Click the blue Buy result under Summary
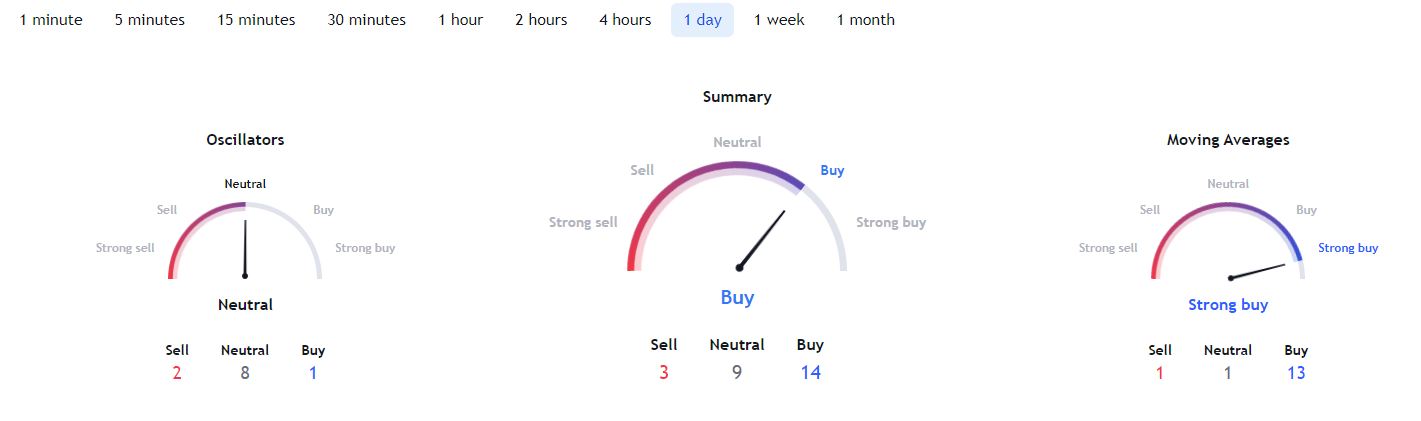Screen dimensions: 1421x421 737,297
